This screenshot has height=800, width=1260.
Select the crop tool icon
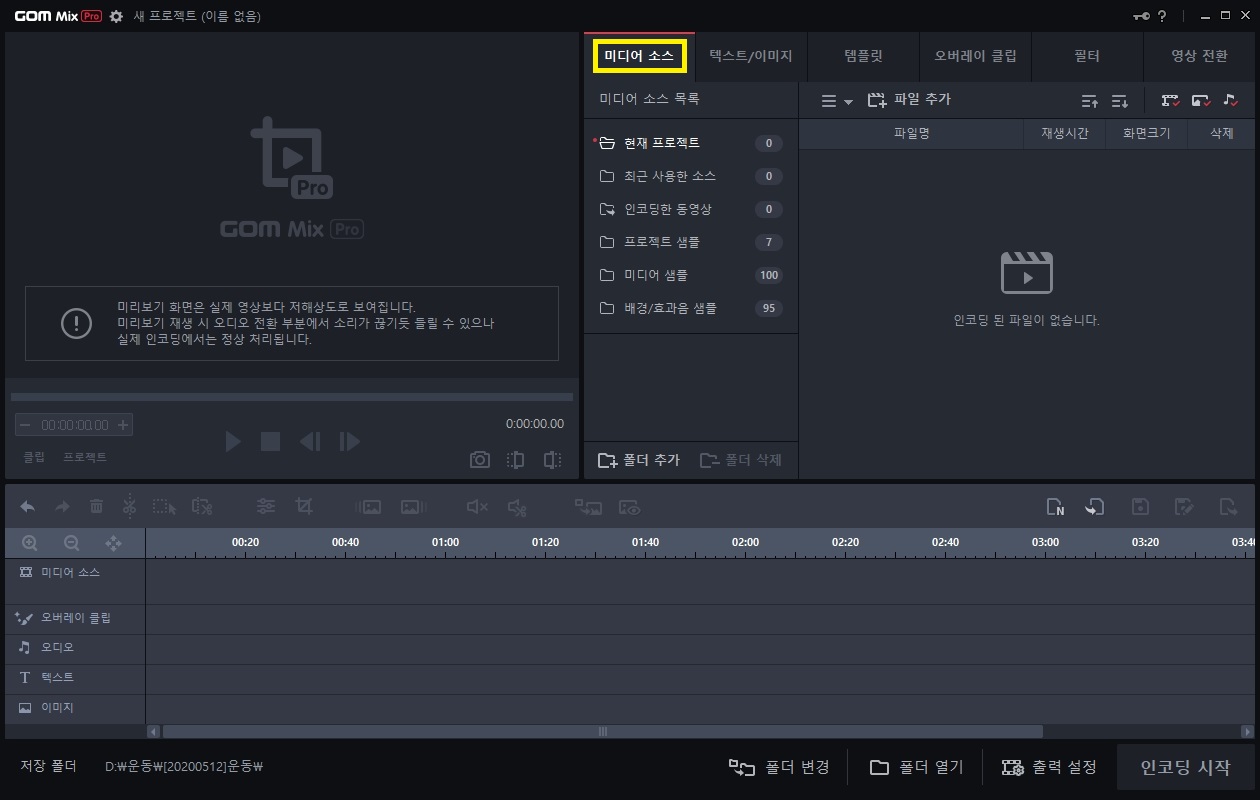tap(304, 507)
